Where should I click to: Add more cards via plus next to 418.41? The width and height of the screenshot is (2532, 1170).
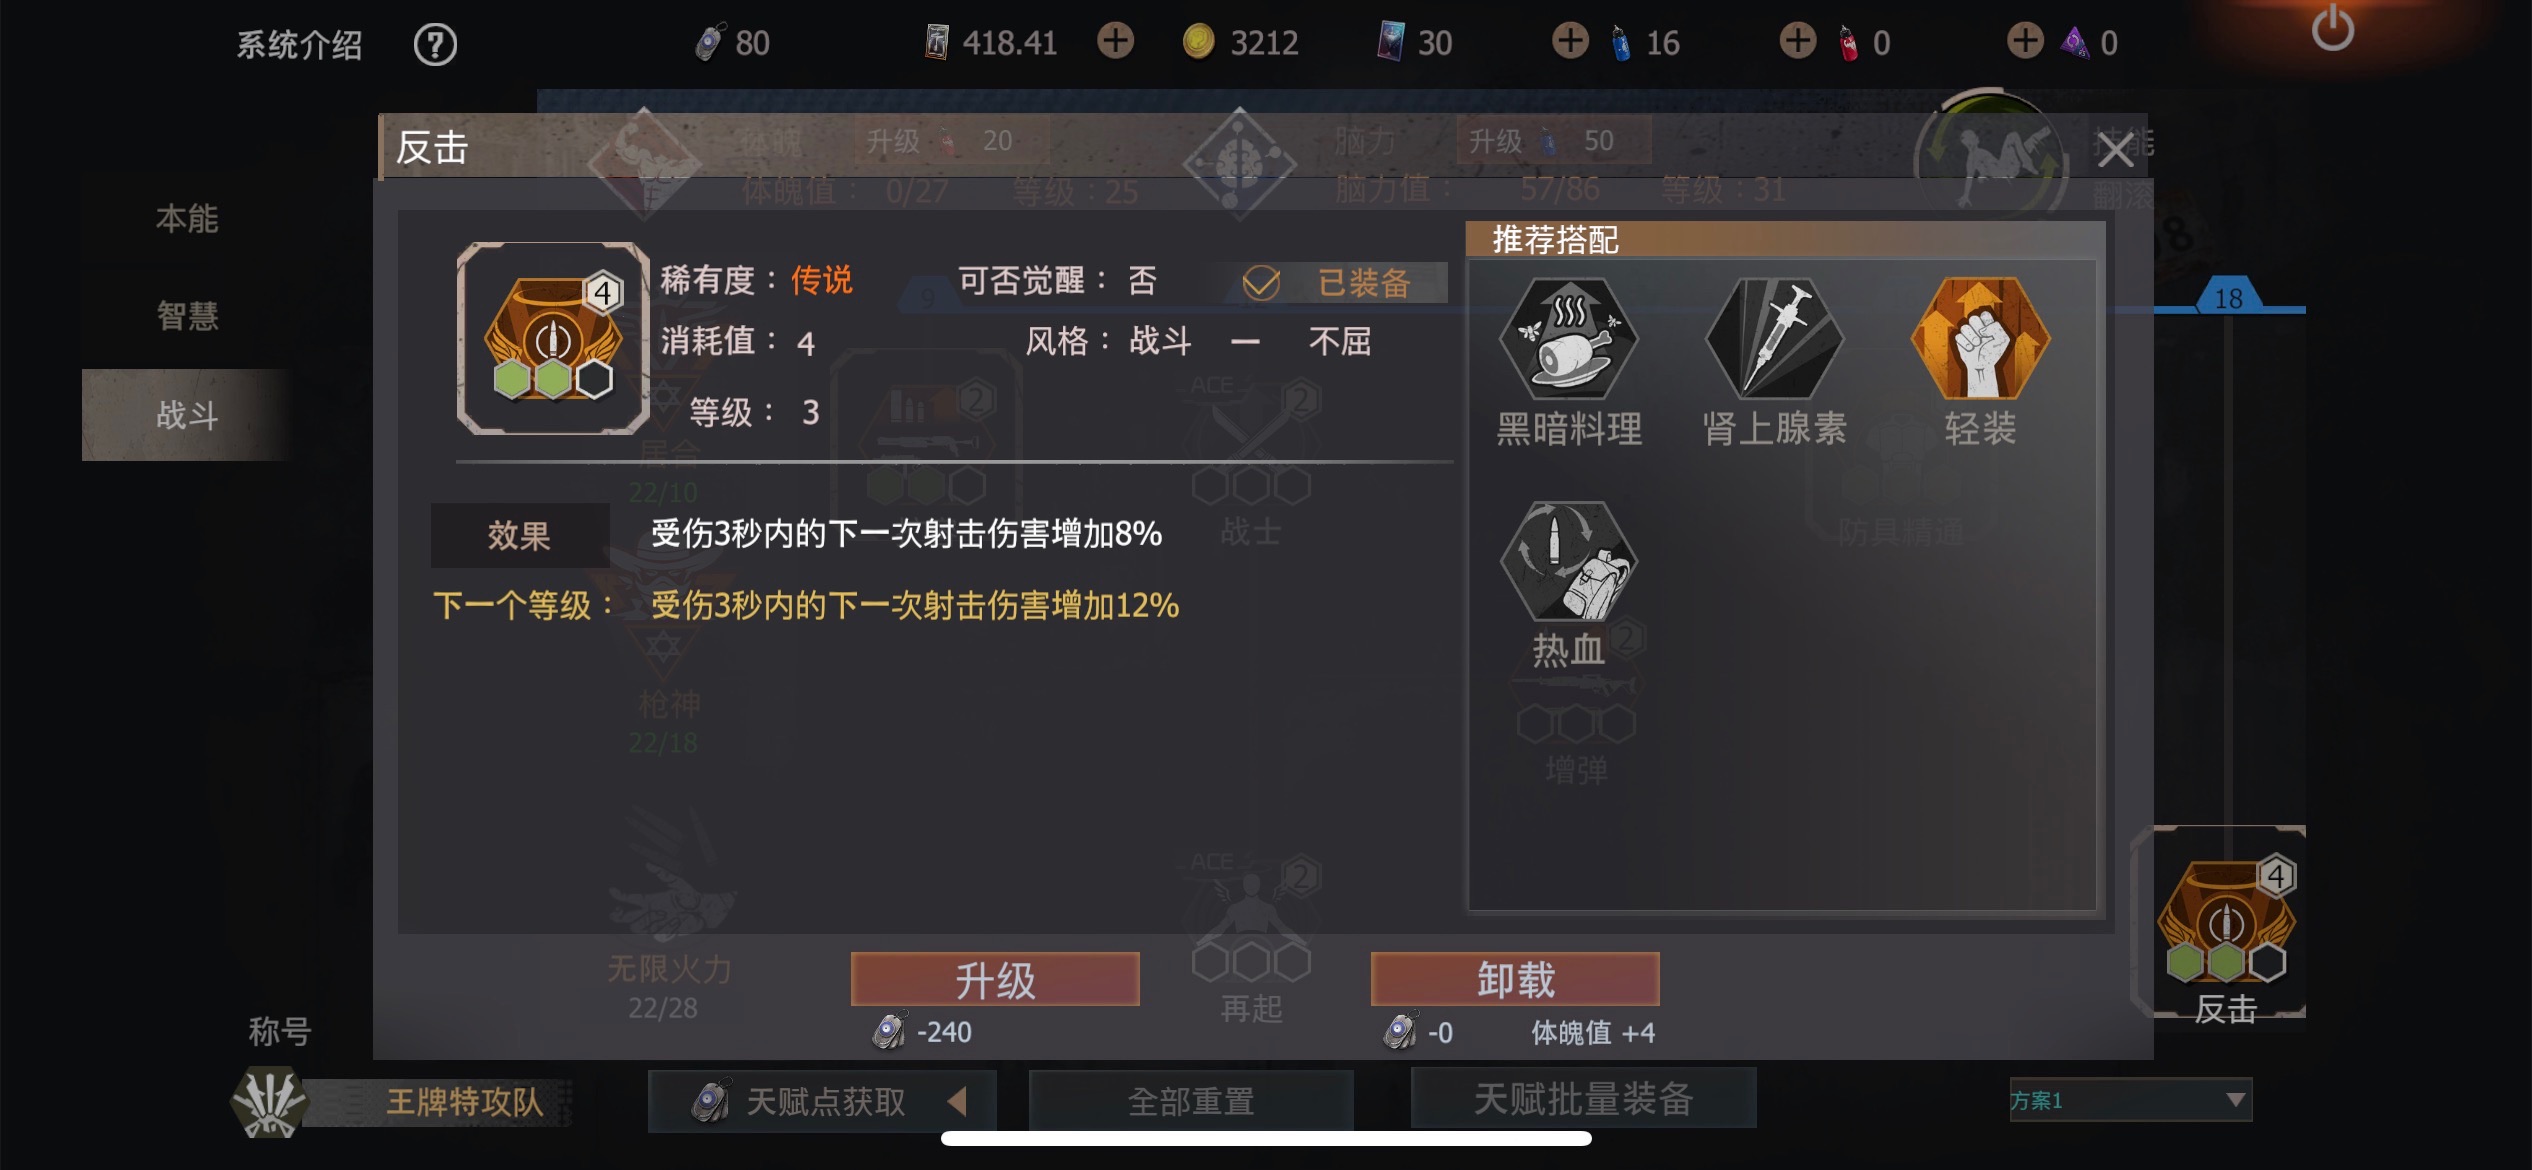point(1115,41)
